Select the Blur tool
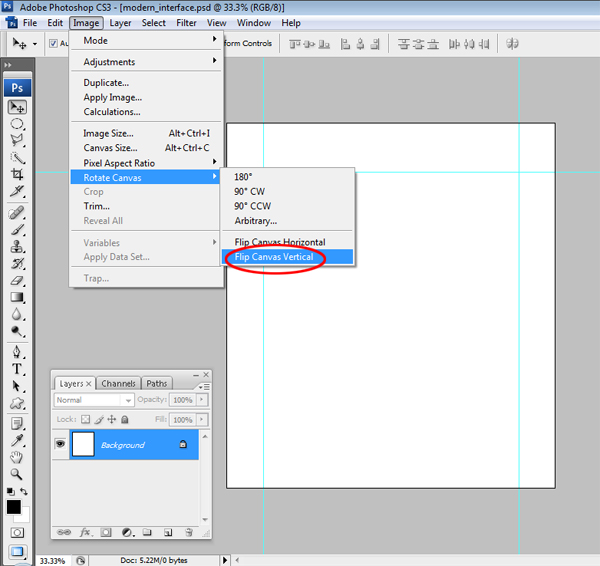The height and width of the screenshot is (566, 600). click(17, 314)
